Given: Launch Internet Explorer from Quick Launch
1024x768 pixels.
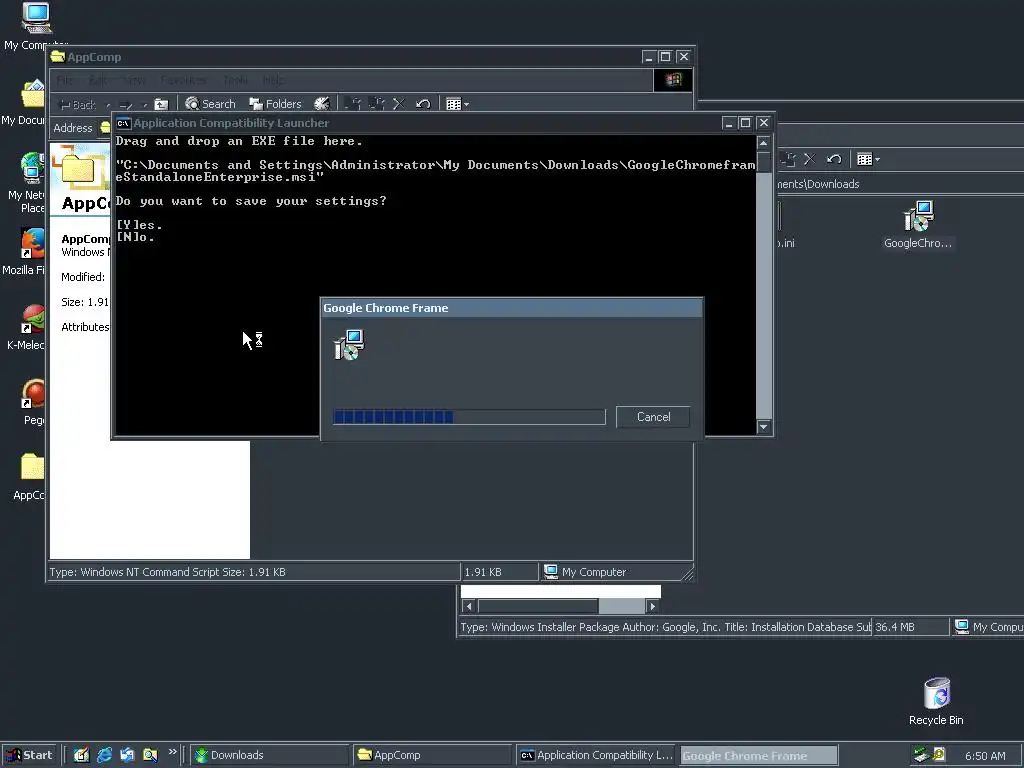Looking at the screenshot, I should click(x=104, y=755).
